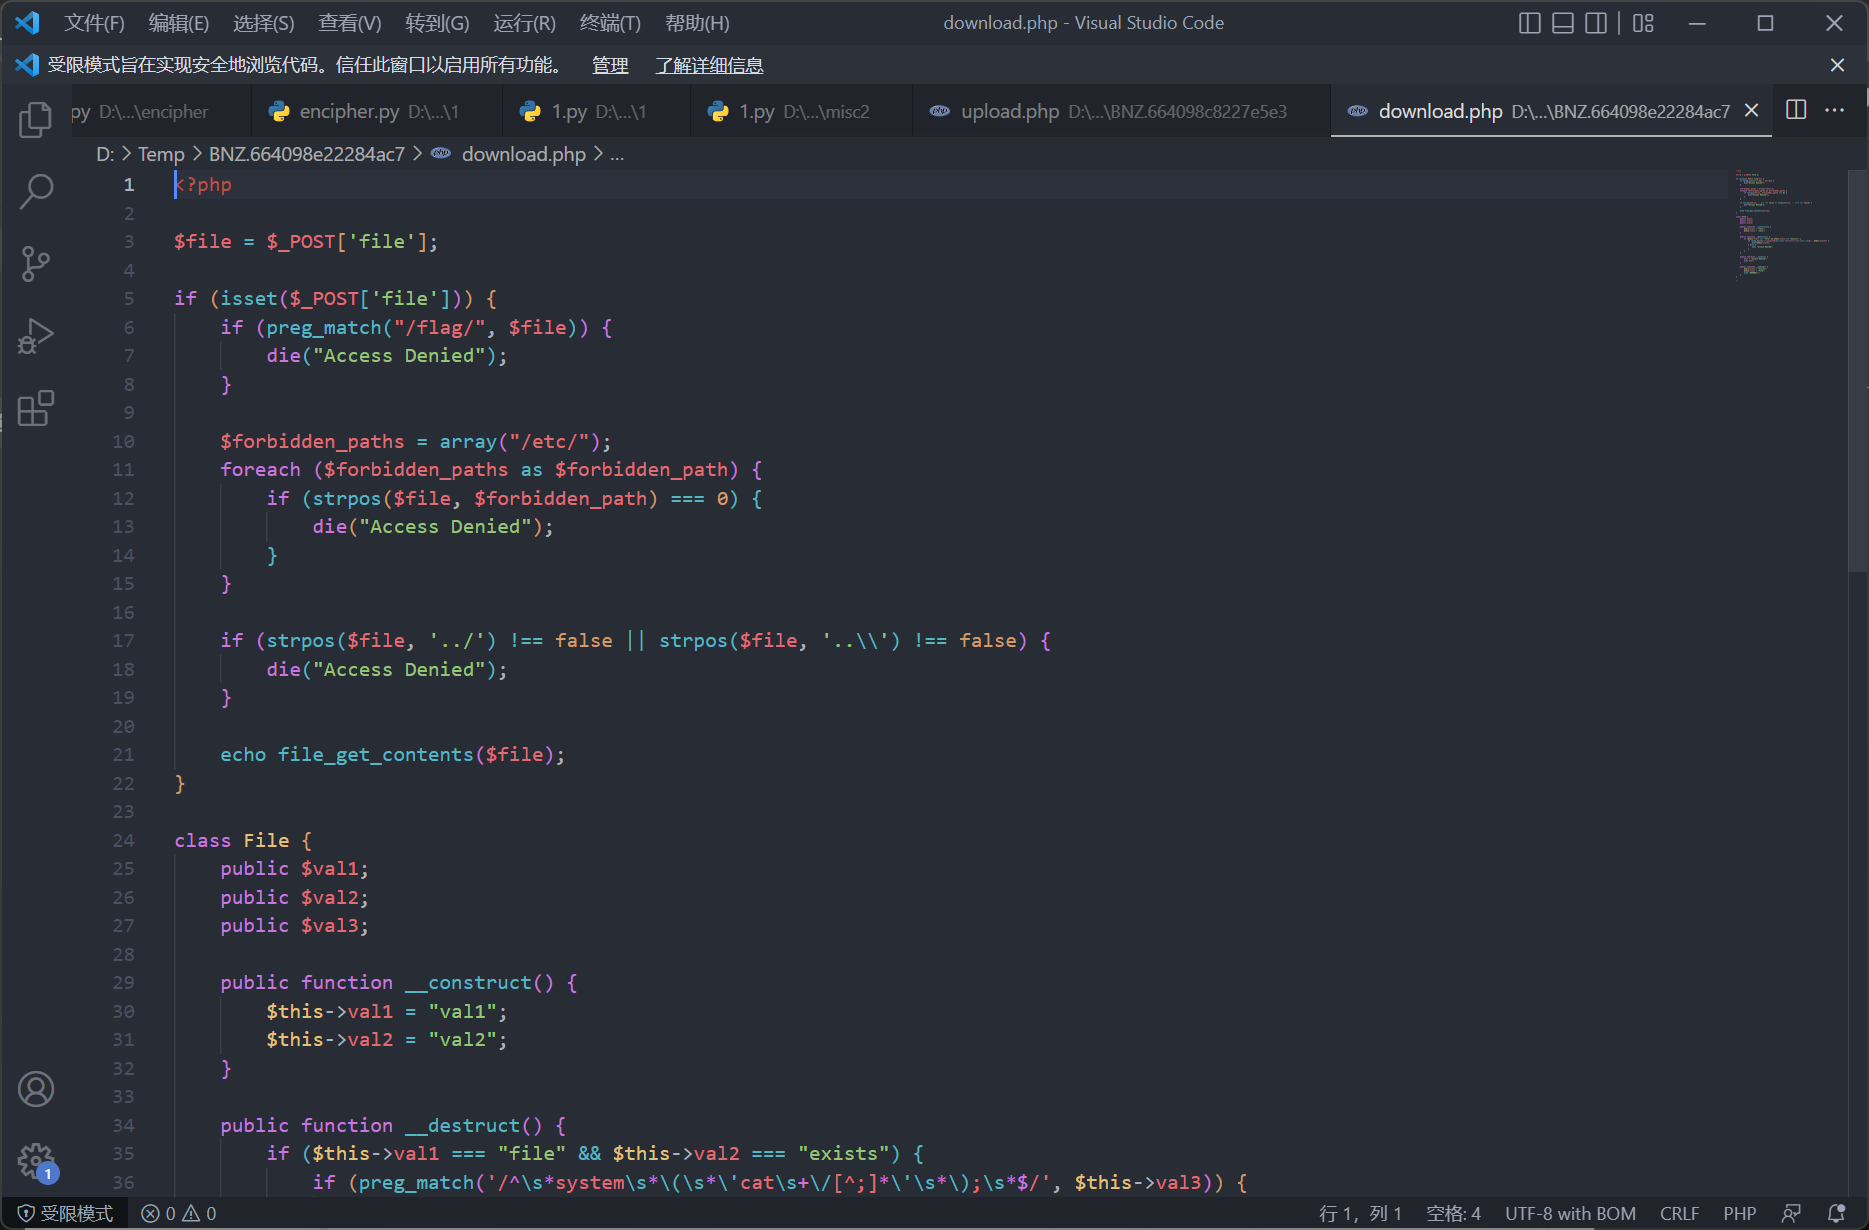Click line number 17 in gutter

pos(123,641)
